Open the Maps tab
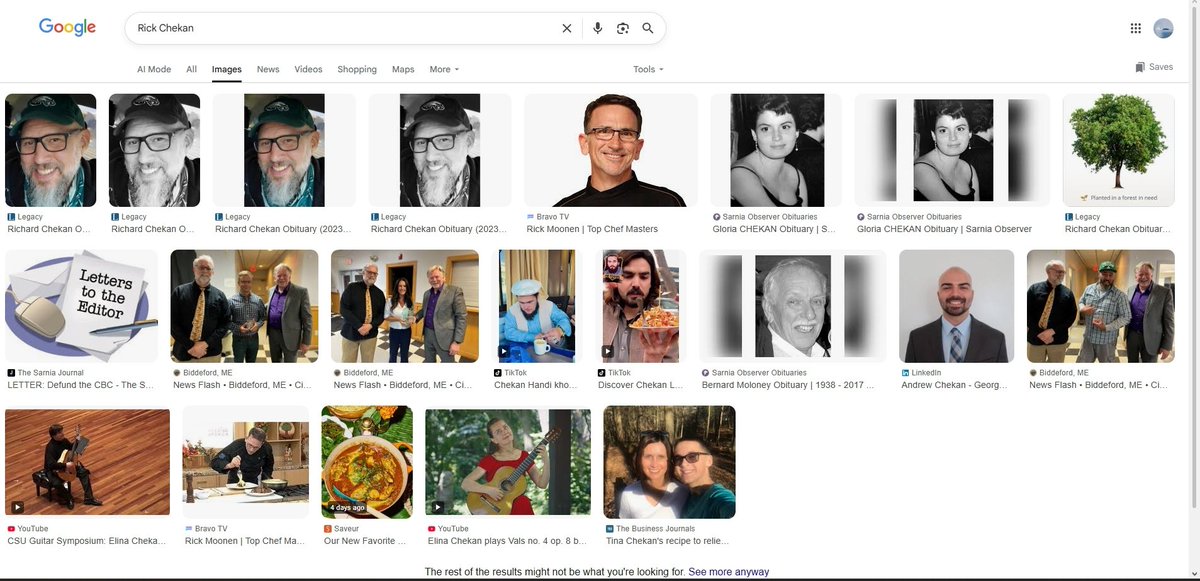 pyautogui.click(x=403, y=69)
